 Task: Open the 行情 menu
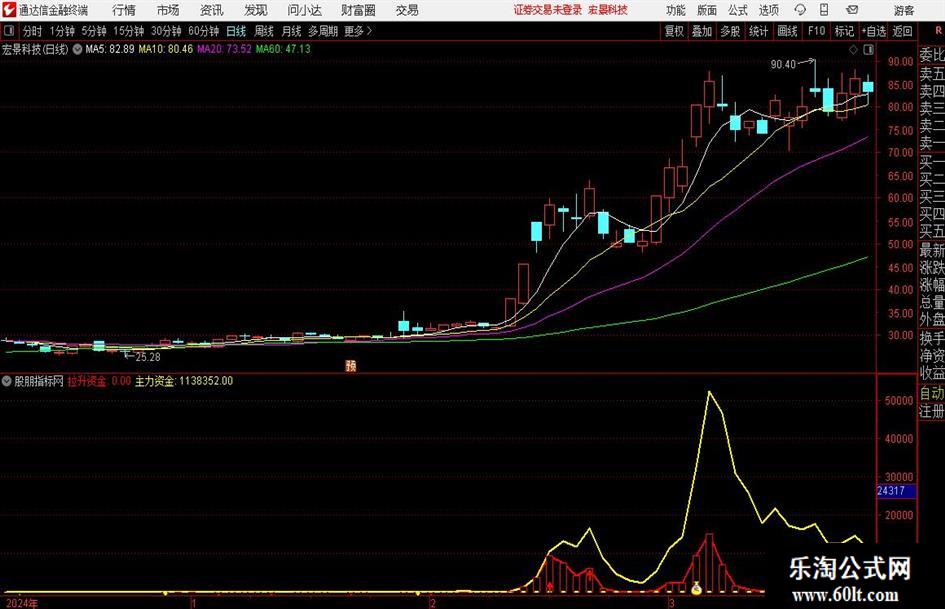(124, 10)
